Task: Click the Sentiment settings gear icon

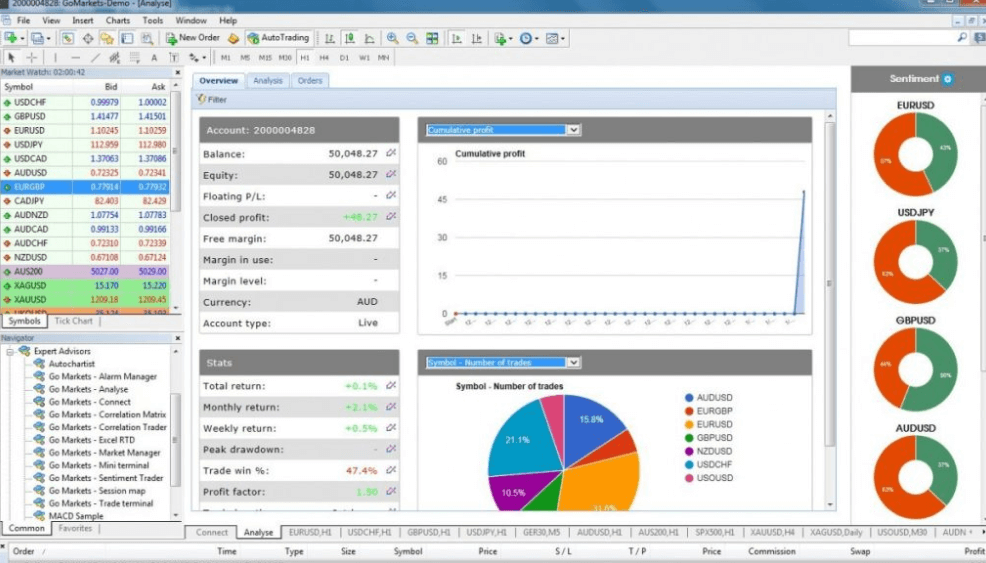Action: point(948,79)
